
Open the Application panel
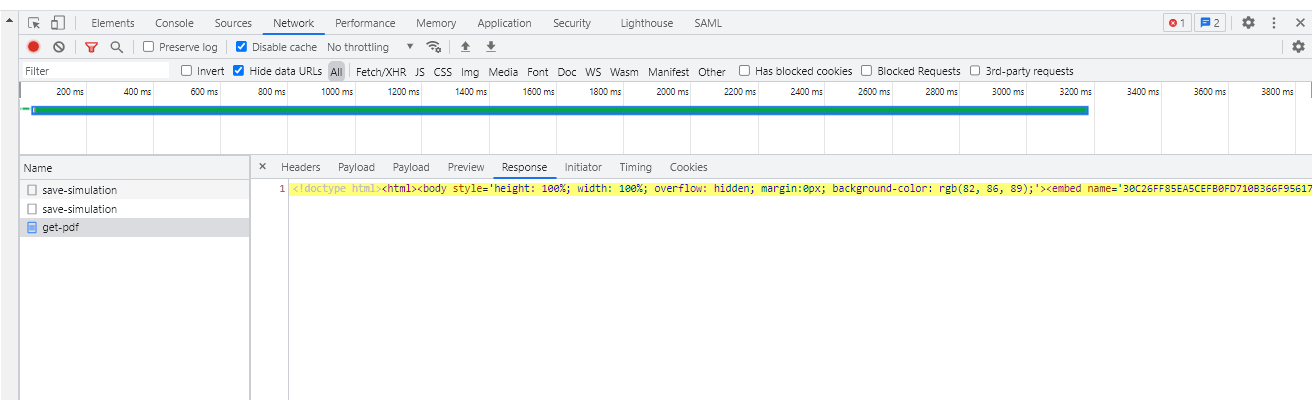(504, 23)
